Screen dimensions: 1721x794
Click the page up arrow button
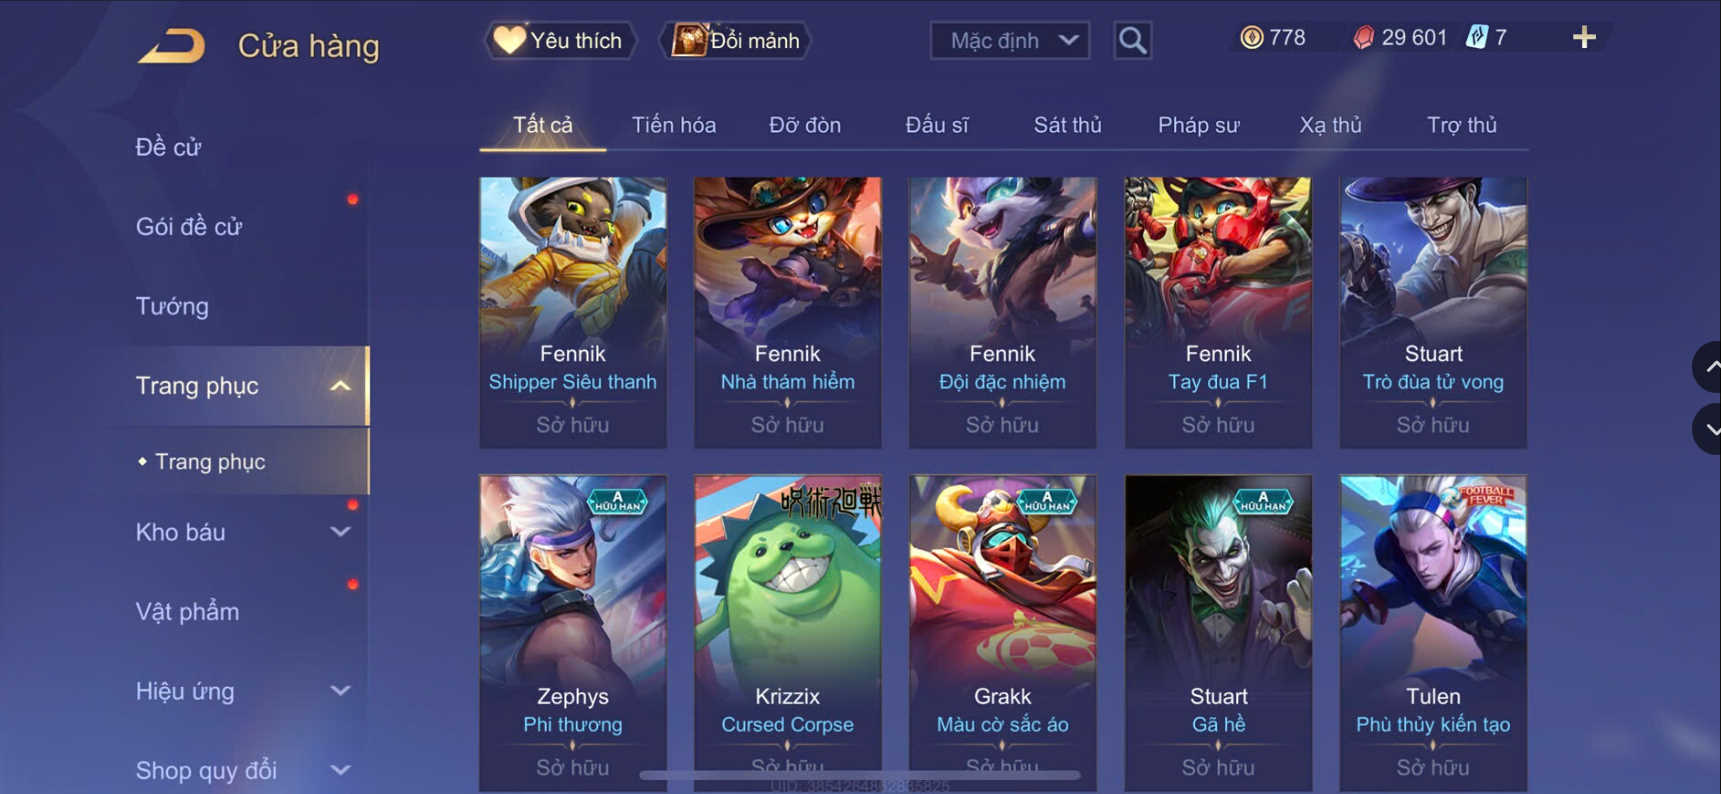tap(1708, 367)
